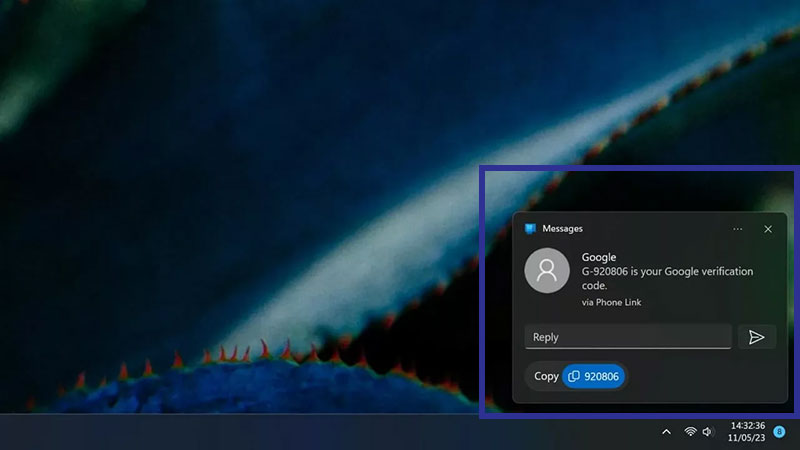Dismiss the Messages notification with X
This screenshot has height=450, width=800.
pyautogui.click(x=768, y=229)
